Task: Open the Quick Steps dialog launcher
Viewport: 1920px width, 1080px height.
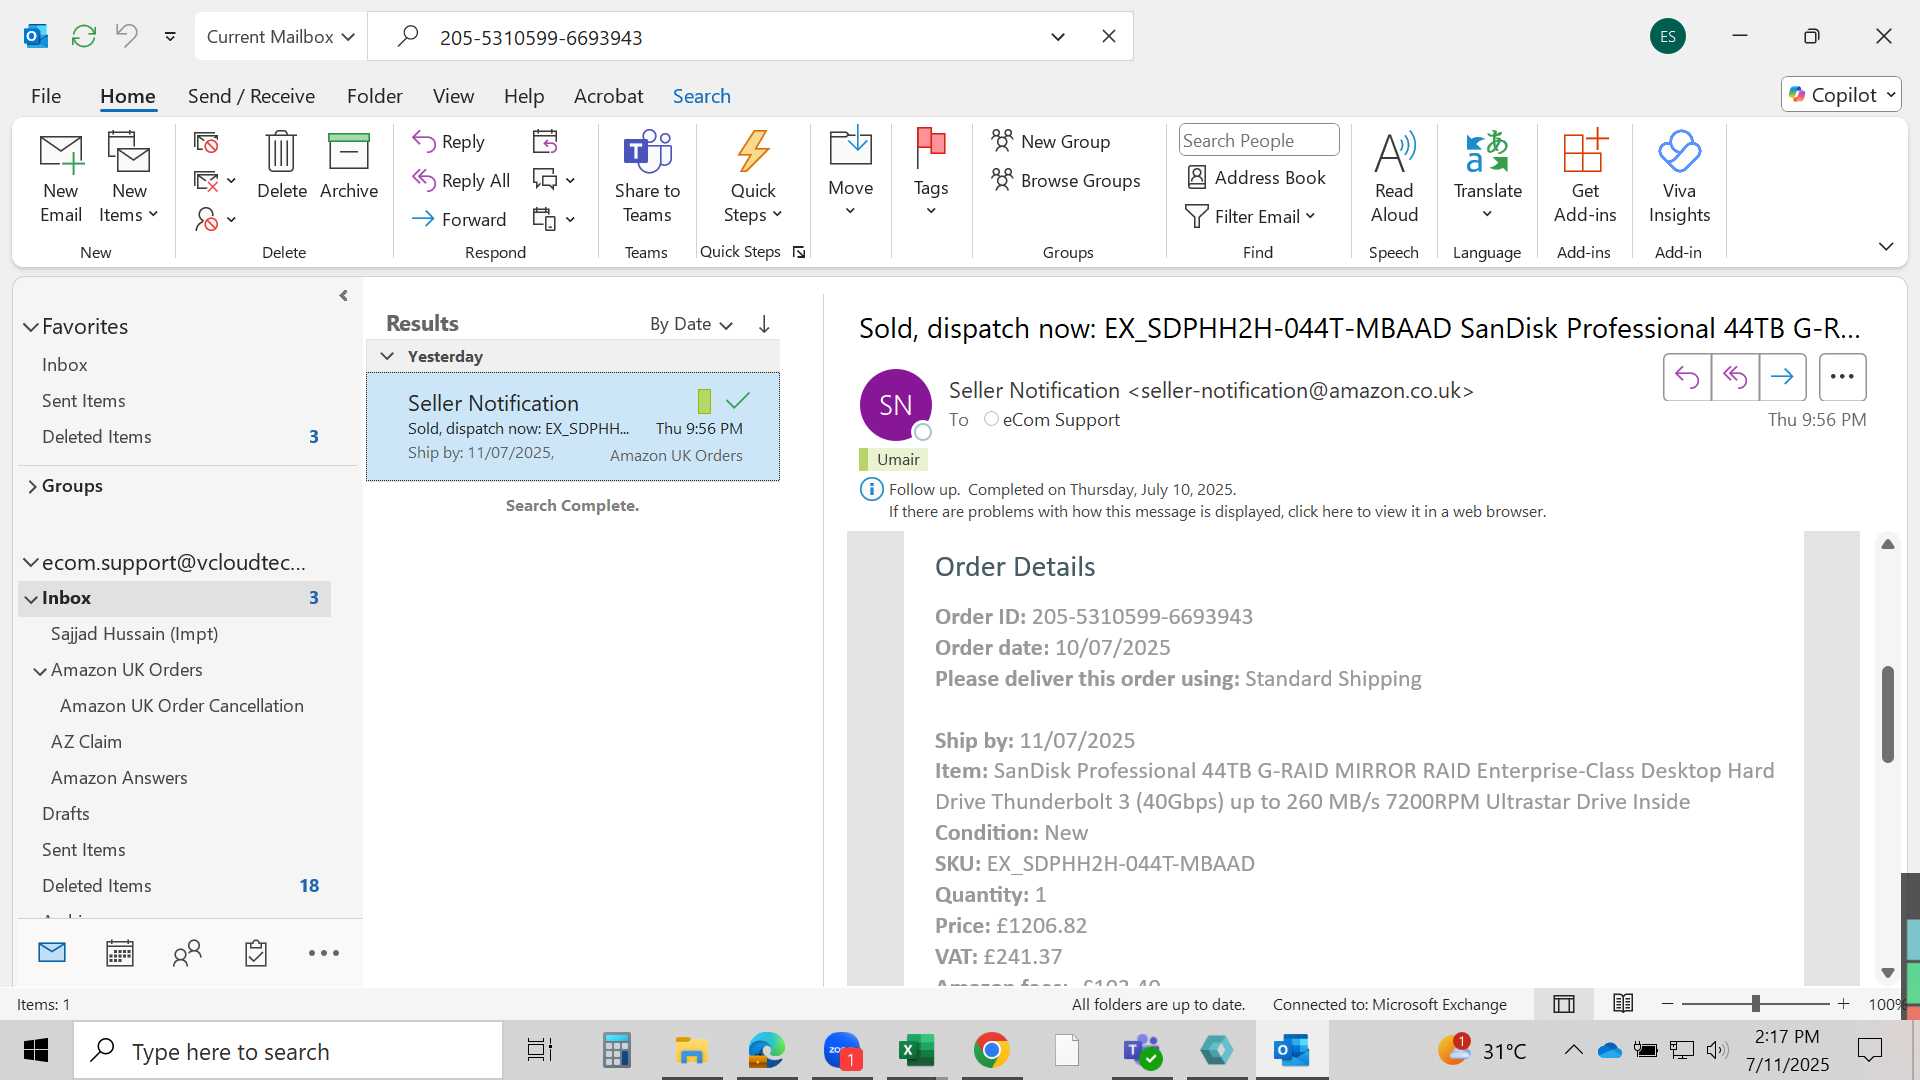Action: tap(799, 253)
